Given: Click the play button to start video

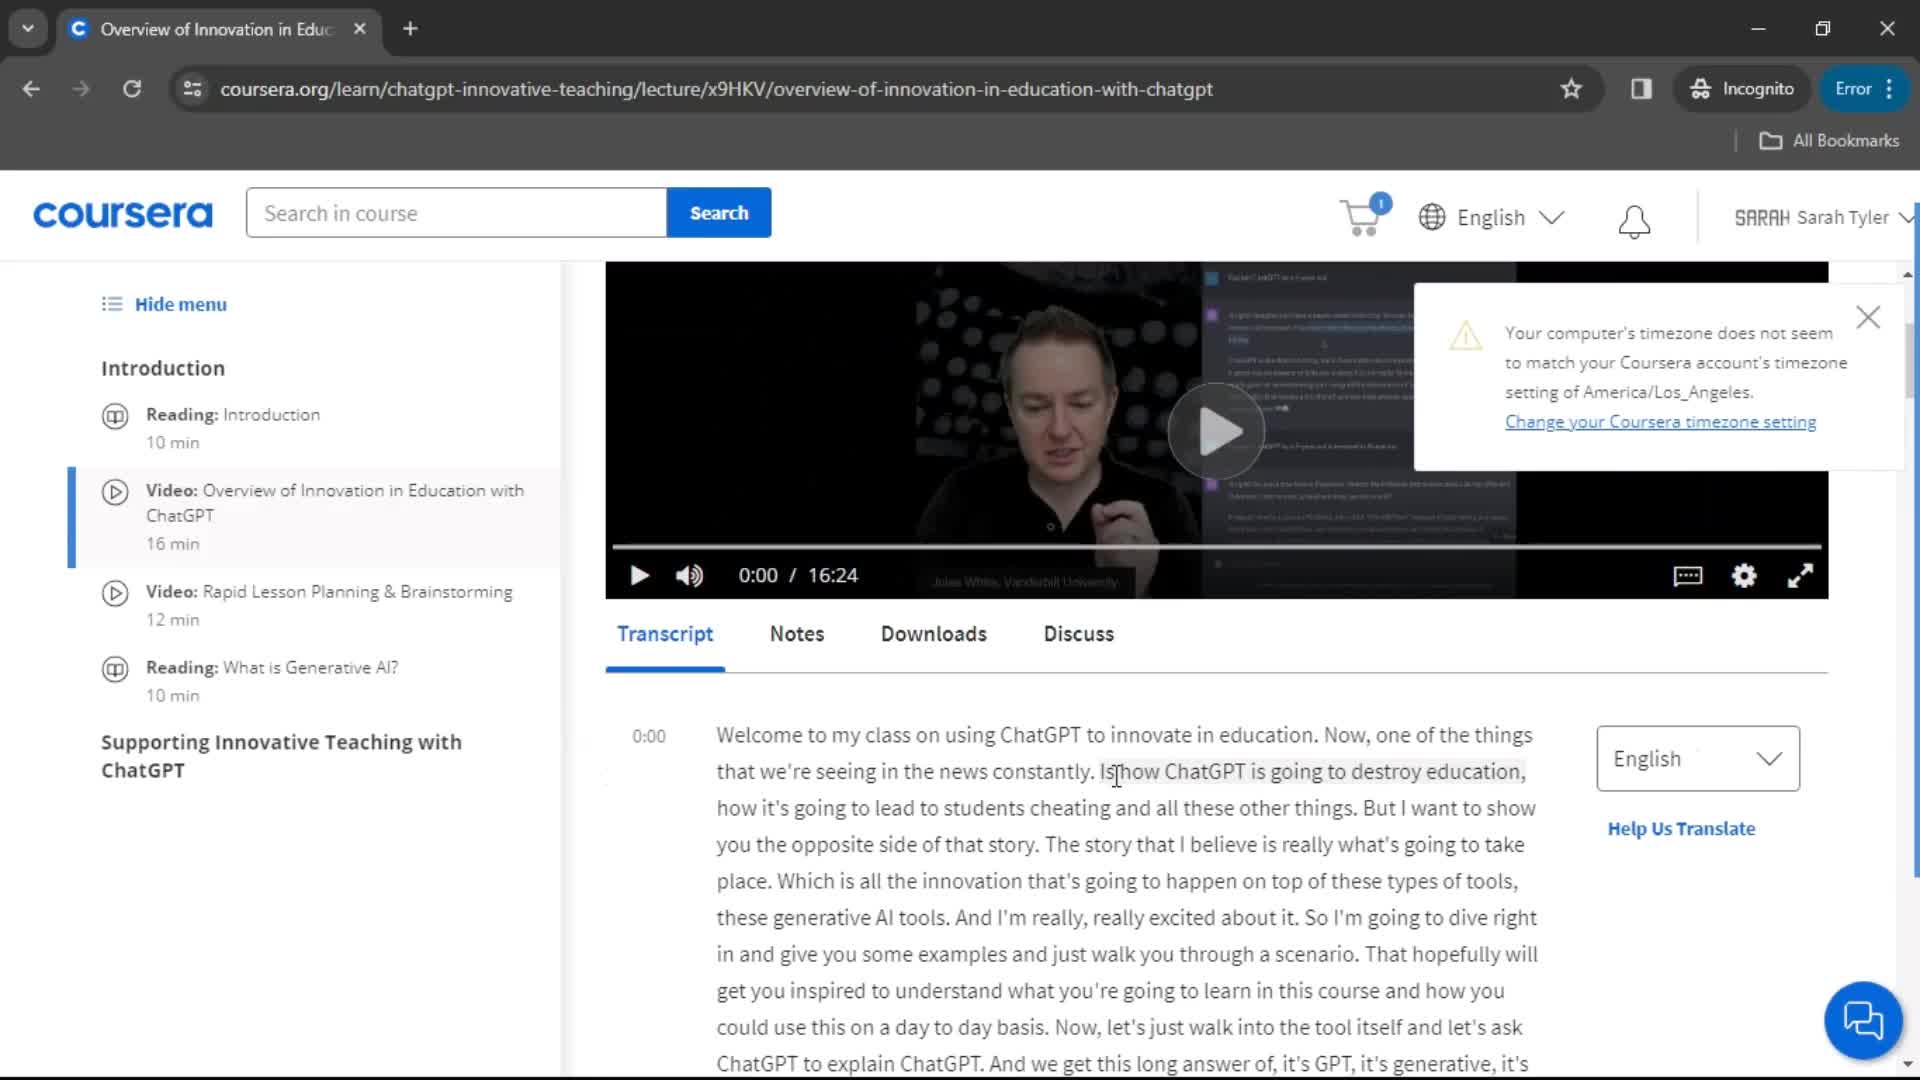Looking at the screenshot, I should coord(640,575).
